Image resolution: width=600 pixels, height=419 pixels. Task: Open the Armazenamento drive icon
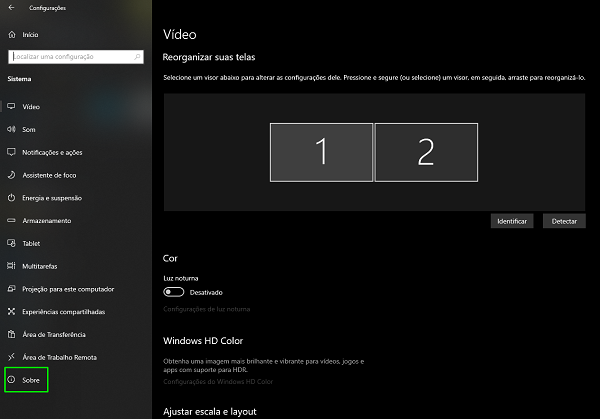tap(11, 220)
